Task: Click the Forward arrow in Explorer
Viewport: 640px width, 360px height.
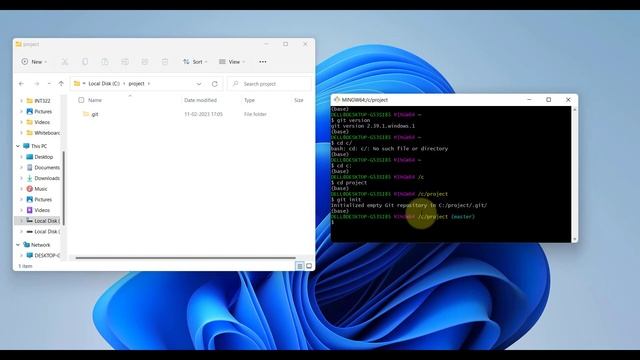Action: pyautogui.click(x=37, y=84)
